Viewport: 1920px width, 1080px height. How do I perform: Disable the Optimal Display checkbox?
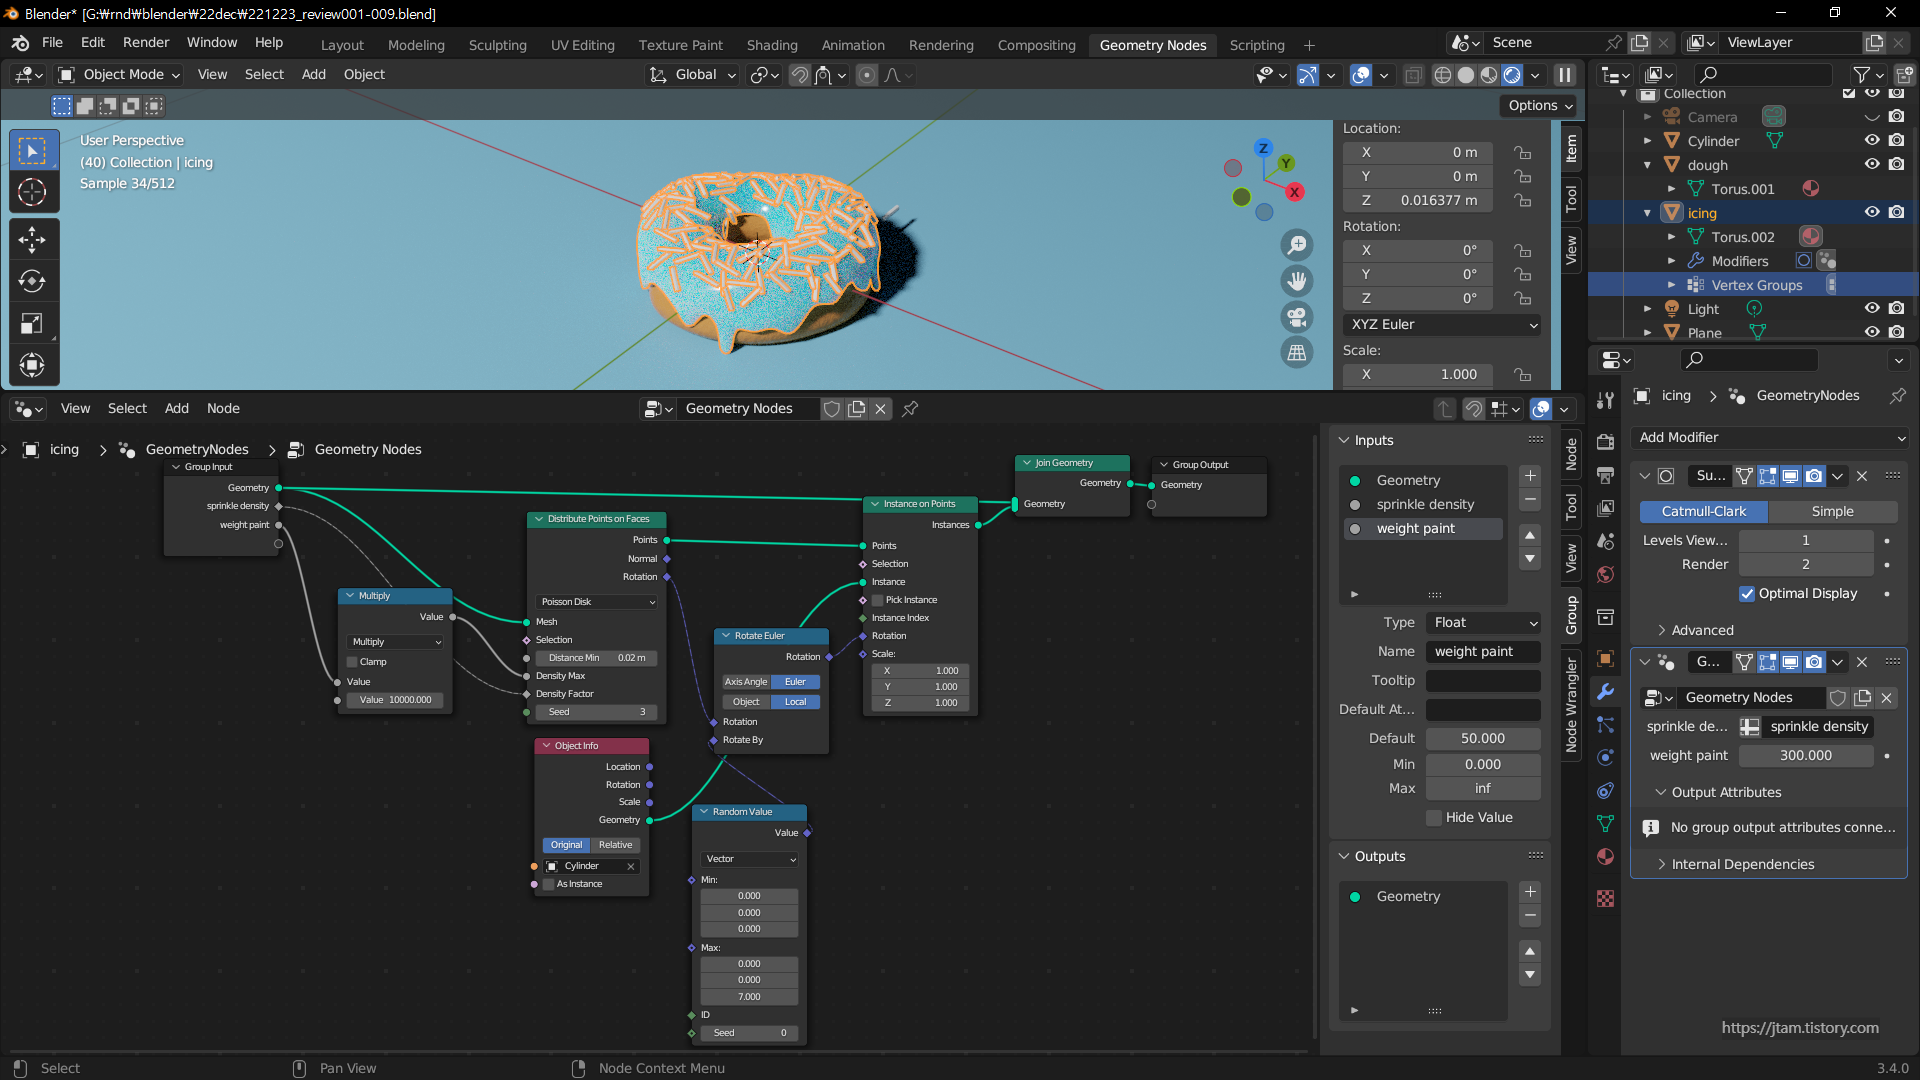point(1747,594)
